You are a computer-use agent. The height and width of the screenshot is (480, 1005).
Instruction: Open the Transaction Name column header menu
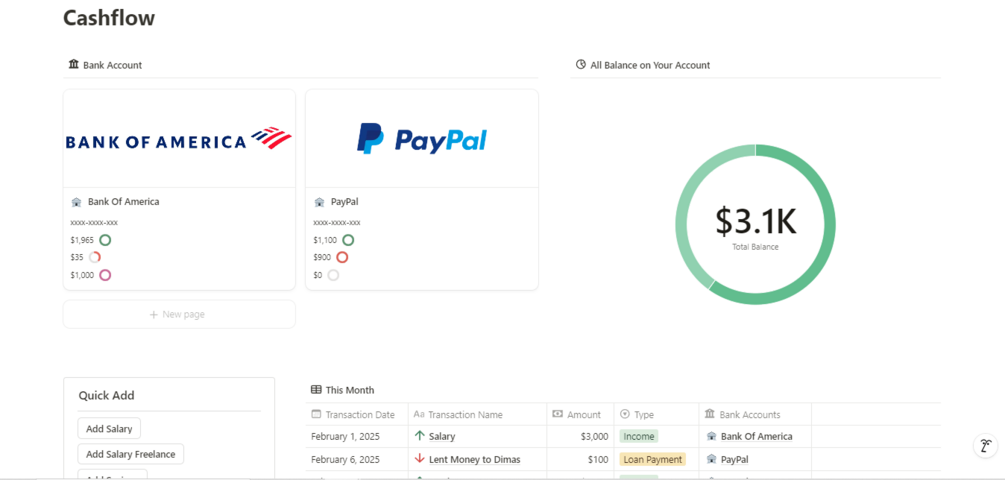point(478,415)
